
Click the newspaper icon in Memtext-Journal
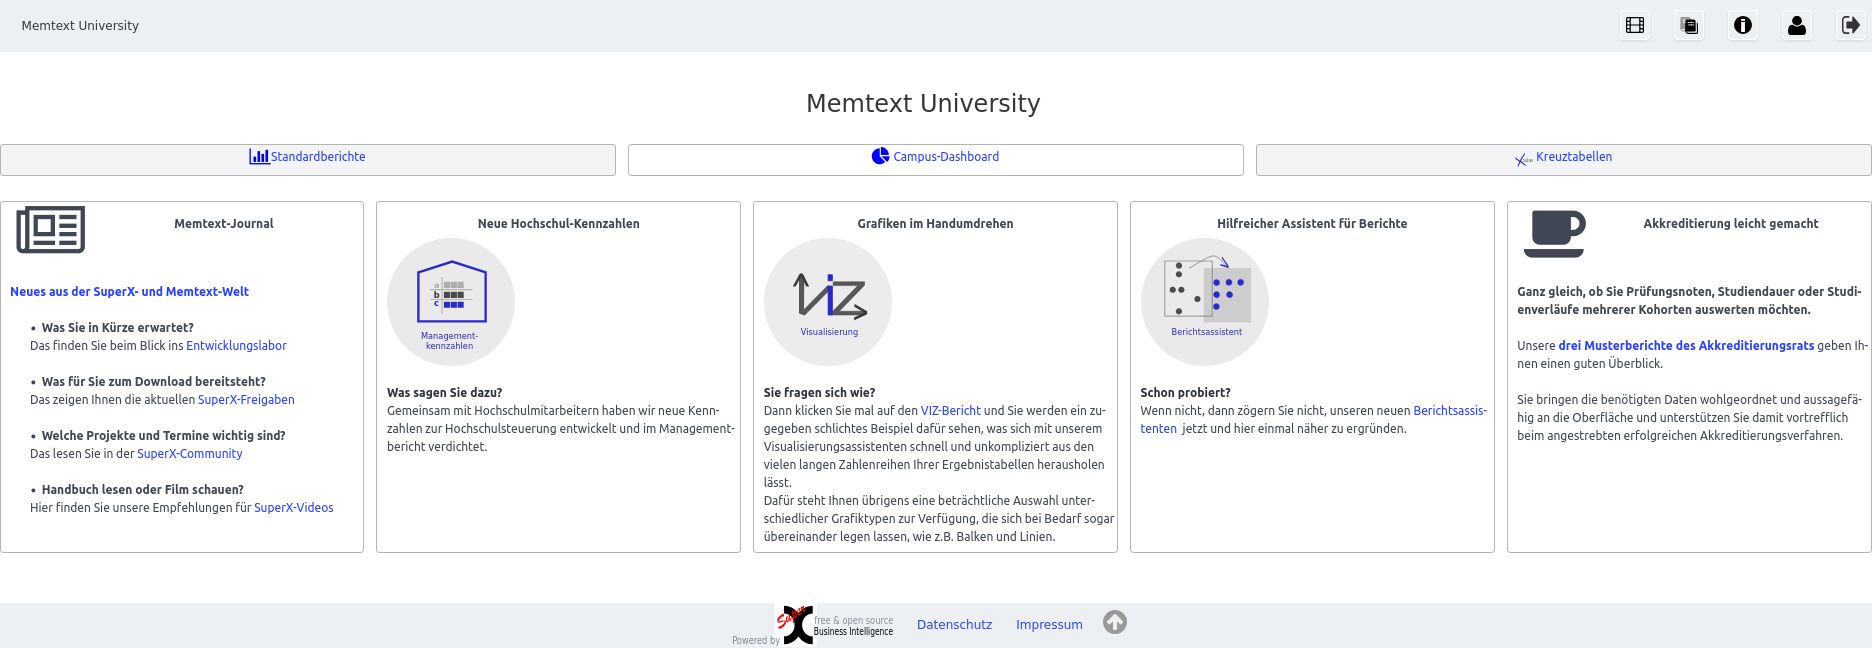click(51, 230)
